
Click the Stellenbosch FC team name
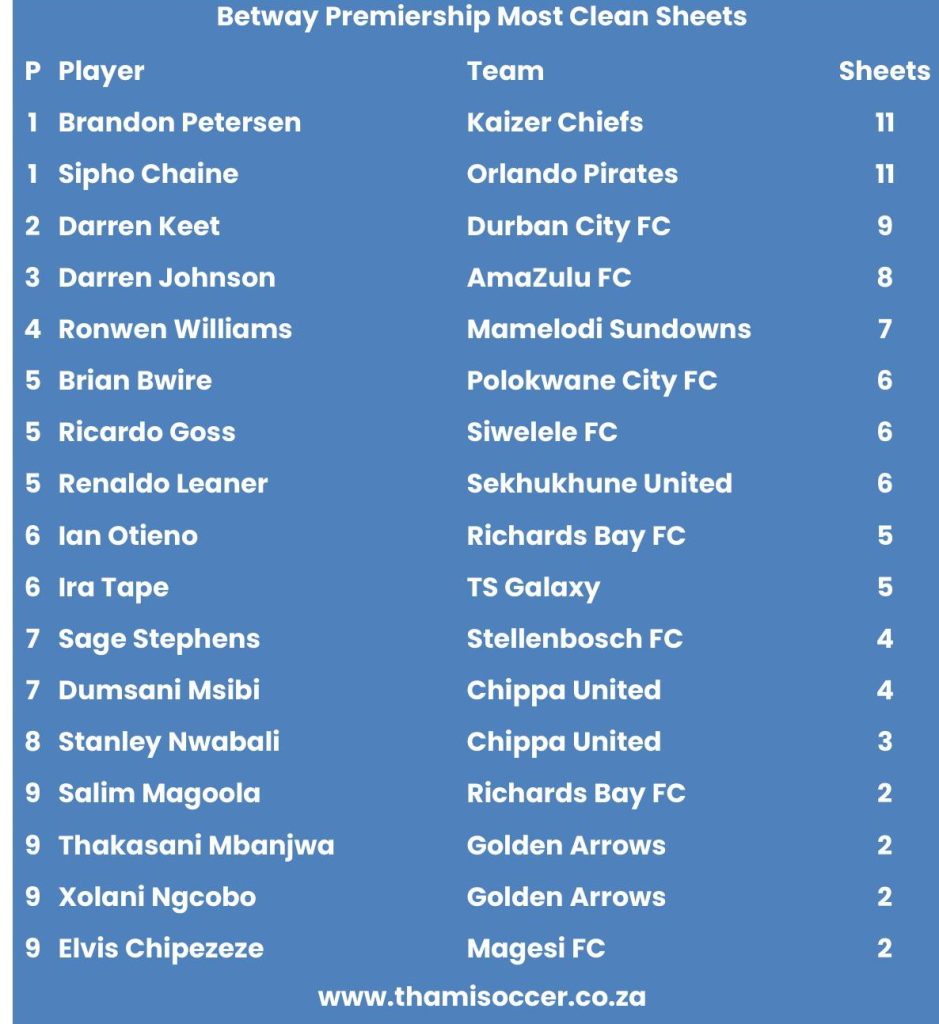point(575,639)
